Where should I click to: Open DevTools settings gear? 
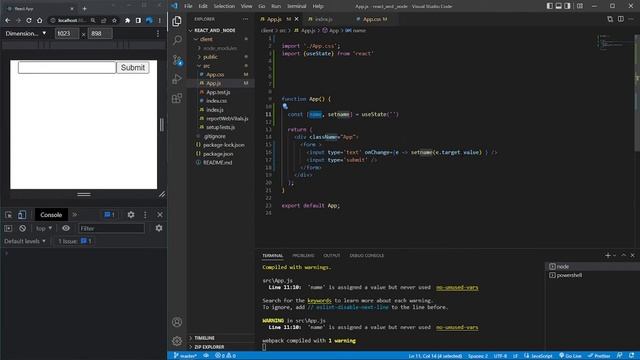click(131, 215)
